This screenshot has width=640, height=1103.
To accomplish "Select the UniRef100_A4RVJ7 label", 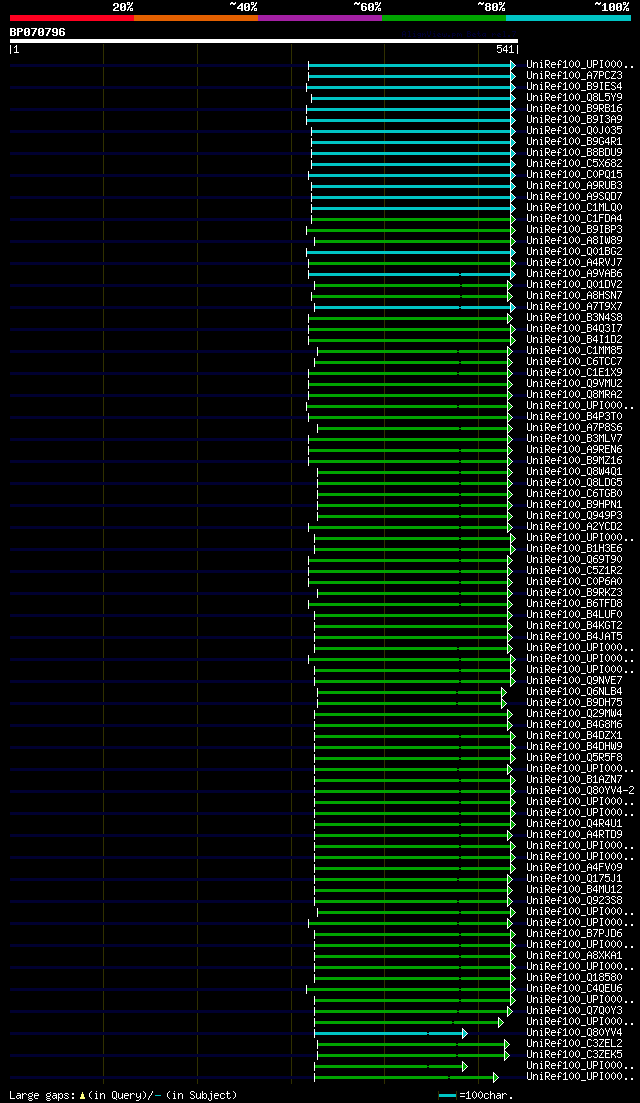I will (x=574, y=262).
